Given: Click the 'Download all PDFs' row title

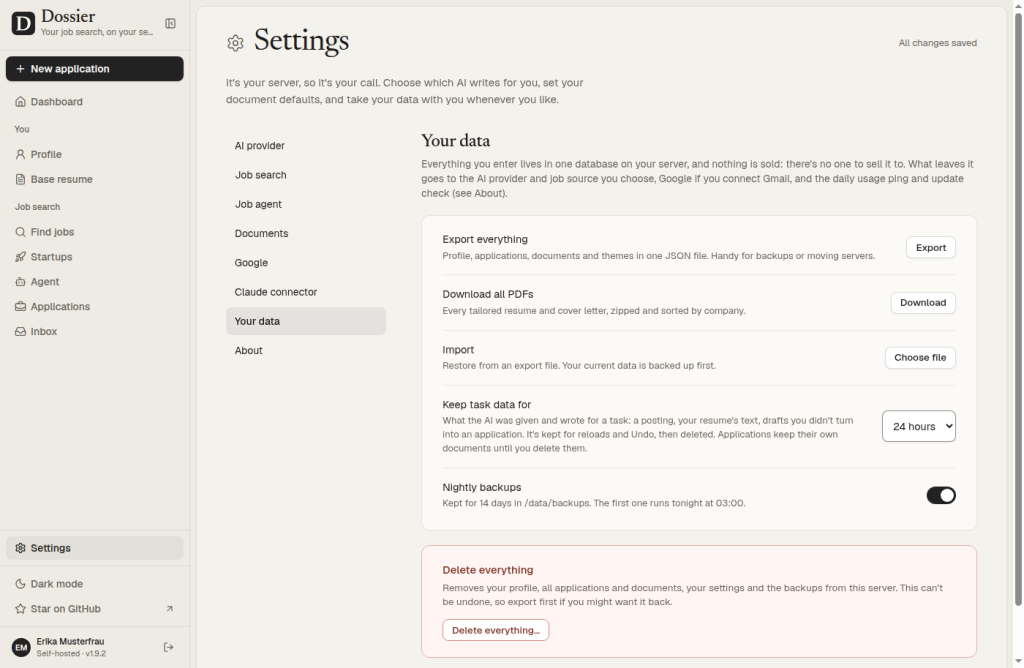Looking at the screenshot, I should (488, 294).
